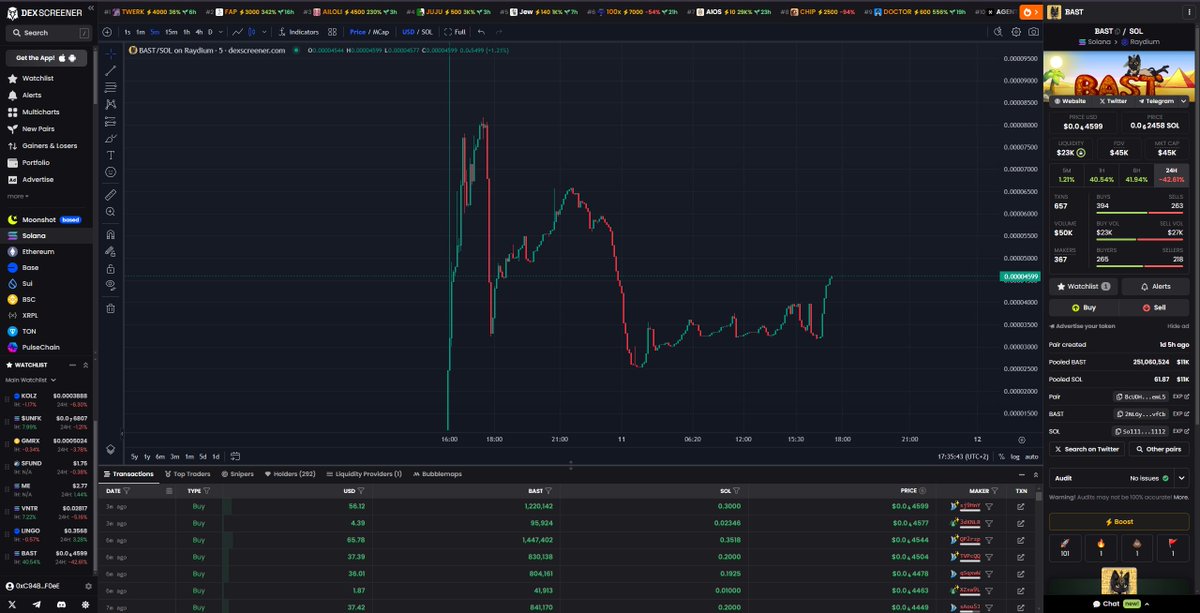The width and height of the screenshot is (1200, 613).
Task: Toggle Price / MCap display
Action: tap(369, 32)
